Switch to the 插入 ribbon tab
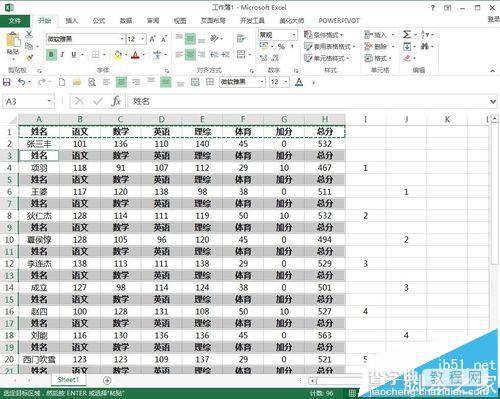The image size is (500, 399). (x=71, y=21)
